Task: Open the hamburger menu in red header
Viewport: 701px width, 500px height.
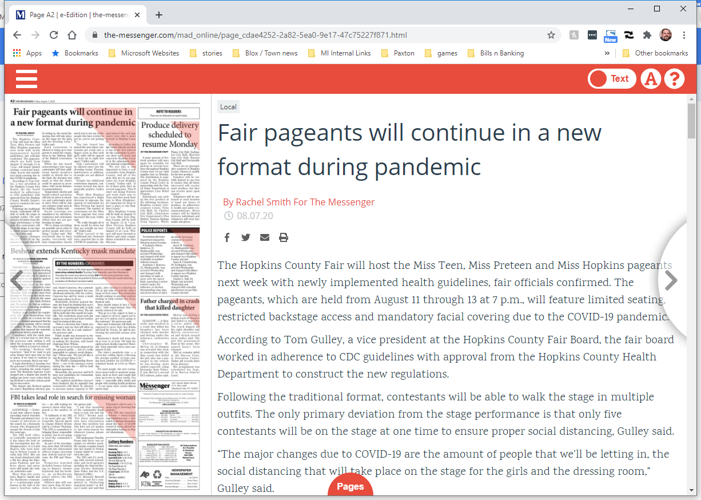Action: [26, 79]
